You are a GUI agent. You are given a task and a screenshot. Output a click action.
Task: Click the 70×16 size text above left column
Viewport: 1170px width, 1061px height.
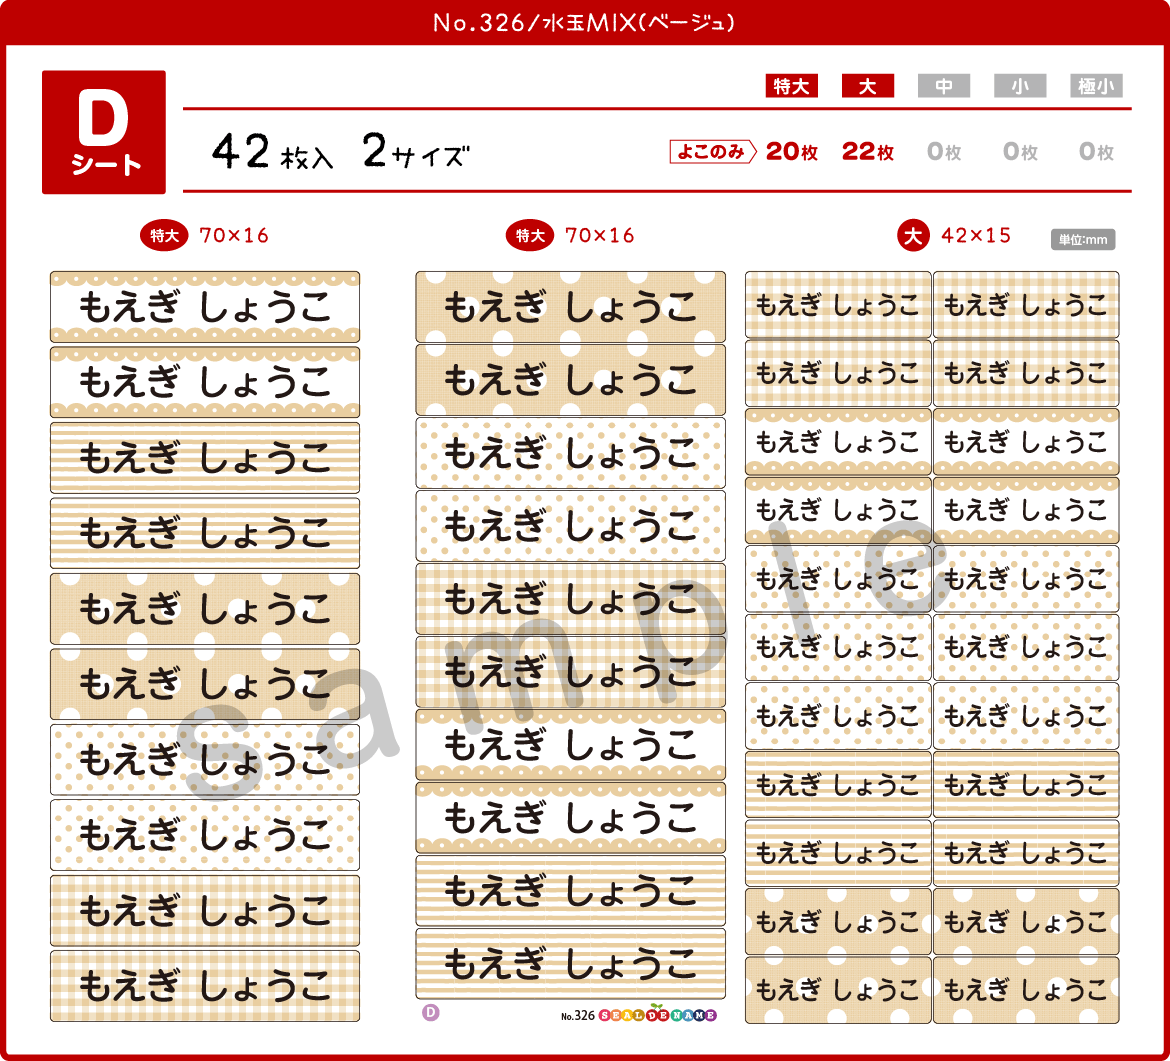[x=234, y=236]
